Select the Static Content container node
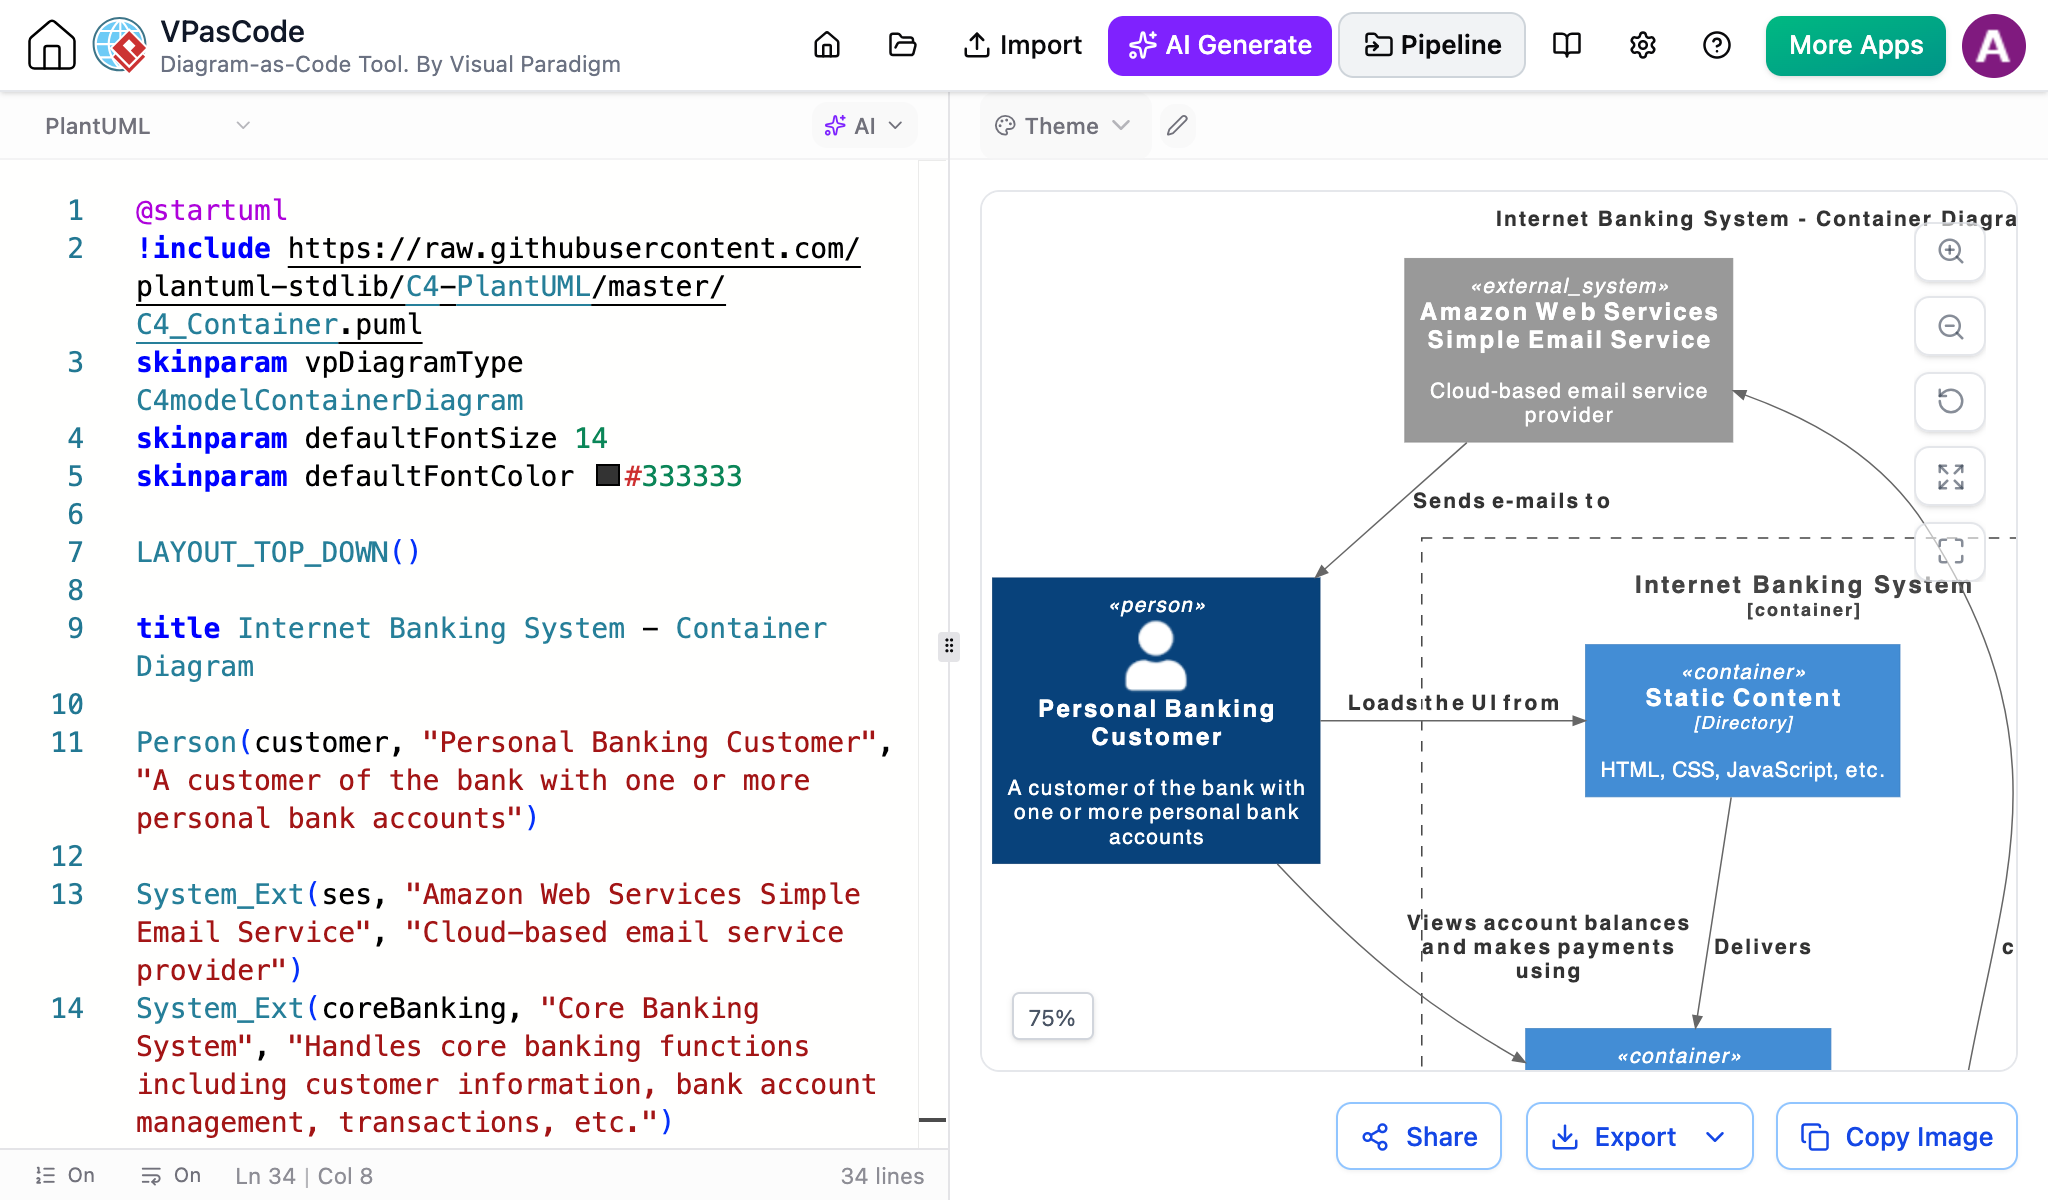The image size is (2048, 1200). tap(1742, 720)
